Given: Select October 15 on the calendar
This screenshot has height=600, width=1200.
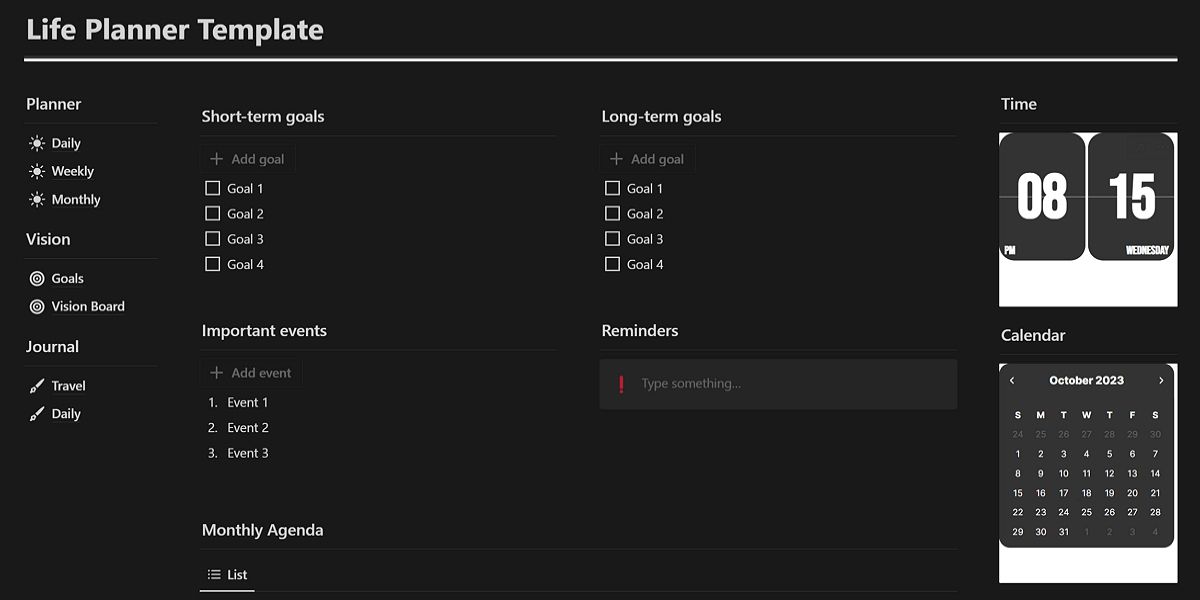Looking at the screenshot, I should tap(1017, 492).
